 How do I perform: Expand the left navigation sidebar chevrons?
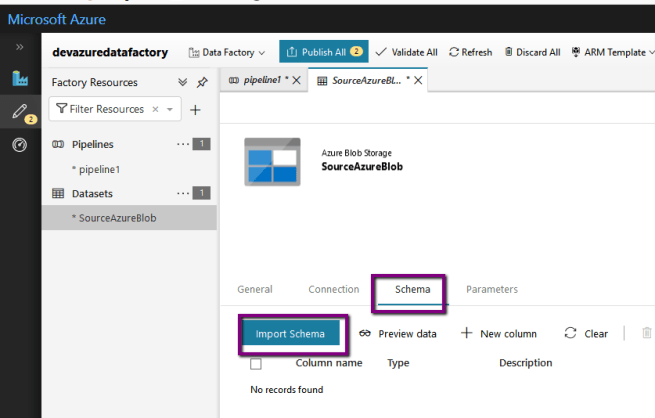[19, 47]
